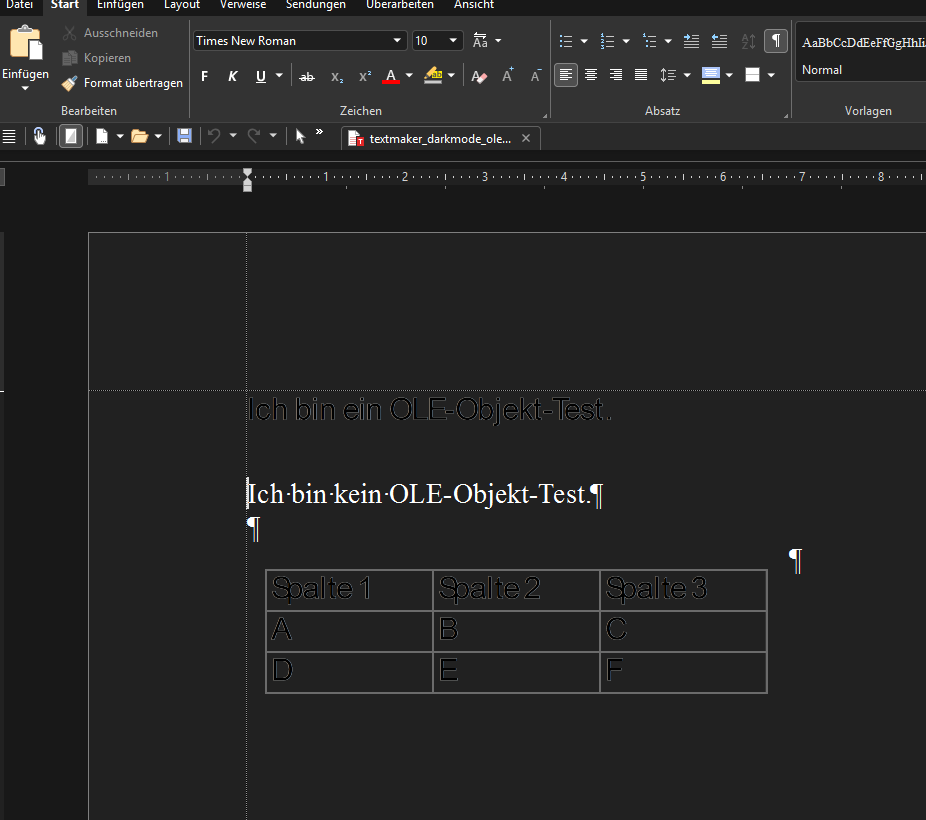Toggle touch mode hand icon

40,136
